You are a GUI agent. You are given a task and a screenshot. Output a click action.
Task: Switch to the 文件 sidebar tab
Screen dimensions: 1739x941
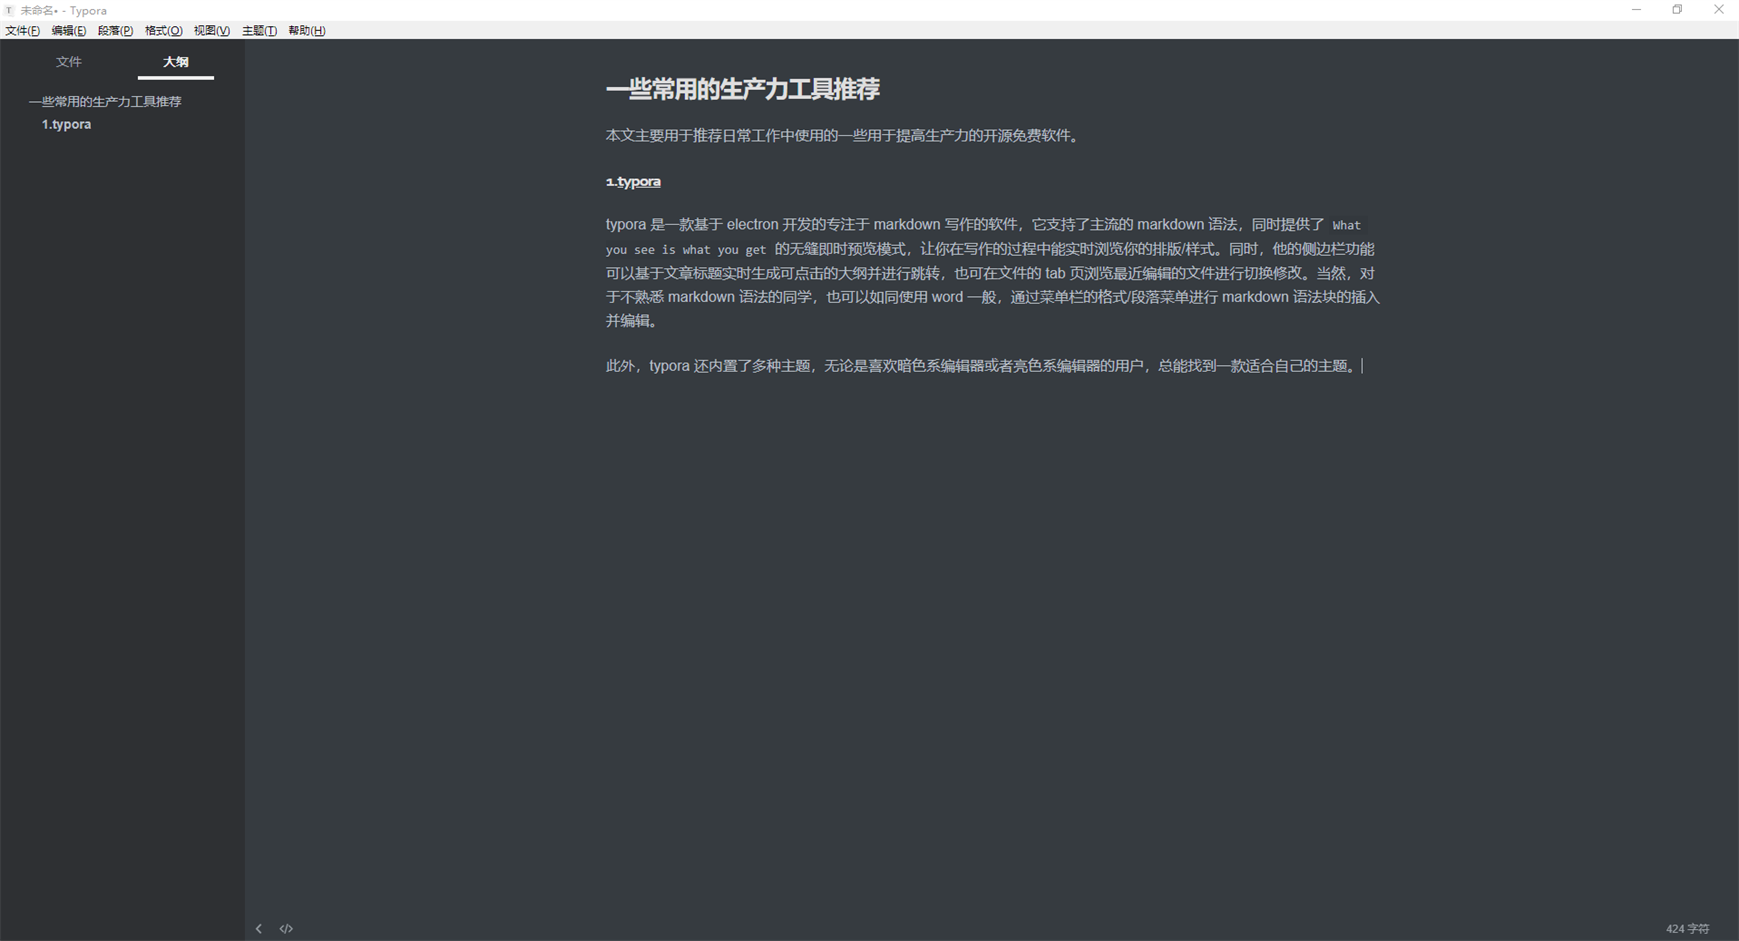pos(68,61)
